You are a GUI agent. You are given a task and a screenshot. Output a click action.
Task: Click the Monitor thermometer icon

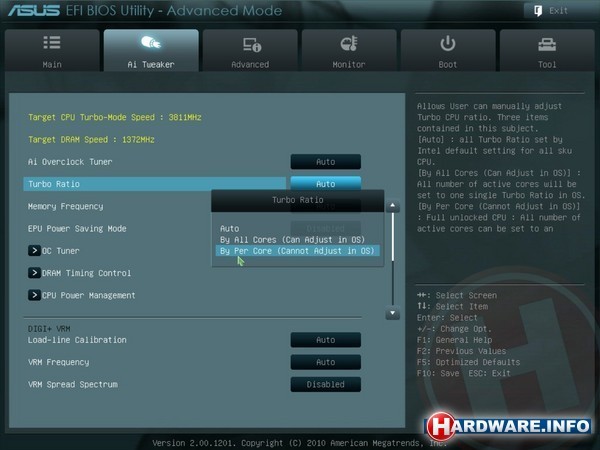click(x=349, y=45)
